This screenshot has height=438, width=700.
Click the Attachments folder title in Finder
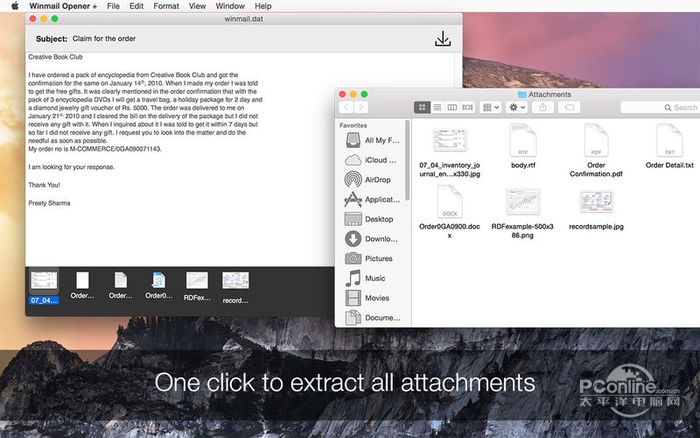pyautogui.click(x=545, y=94)
